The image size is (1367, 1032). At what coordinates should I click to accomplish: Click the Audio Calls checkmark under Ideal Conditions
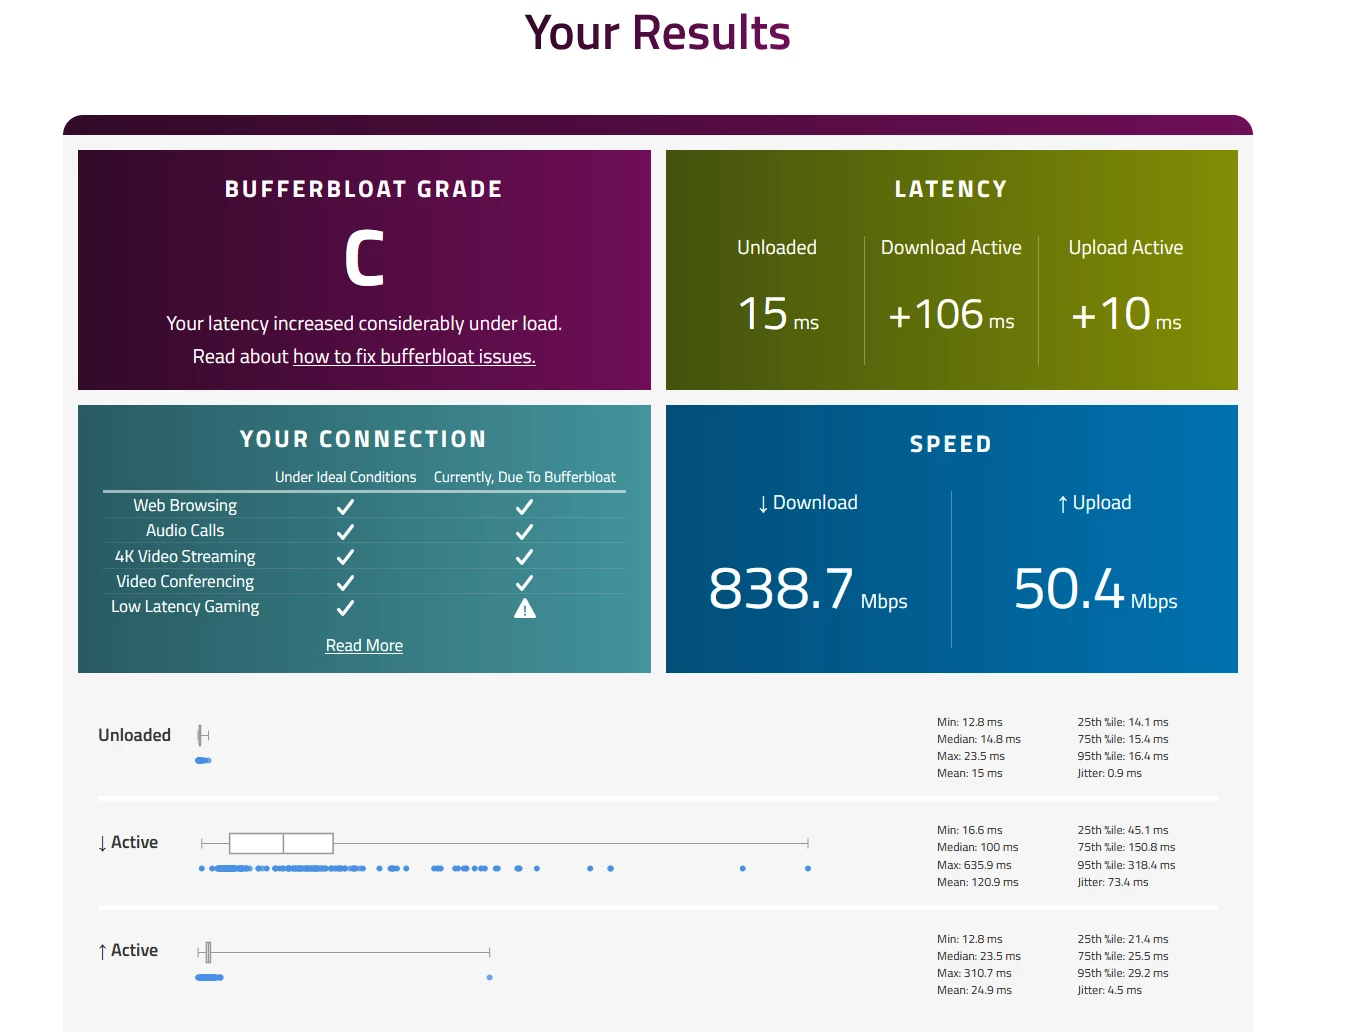click(x=345, y=531)
